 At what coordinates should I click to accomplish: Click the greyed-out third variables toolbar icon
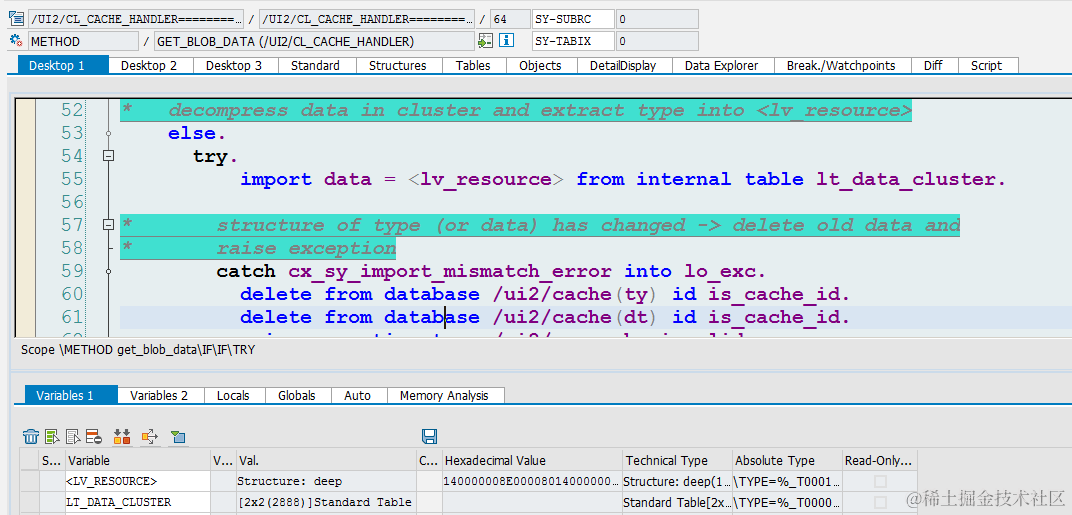[x=72, y=436]
